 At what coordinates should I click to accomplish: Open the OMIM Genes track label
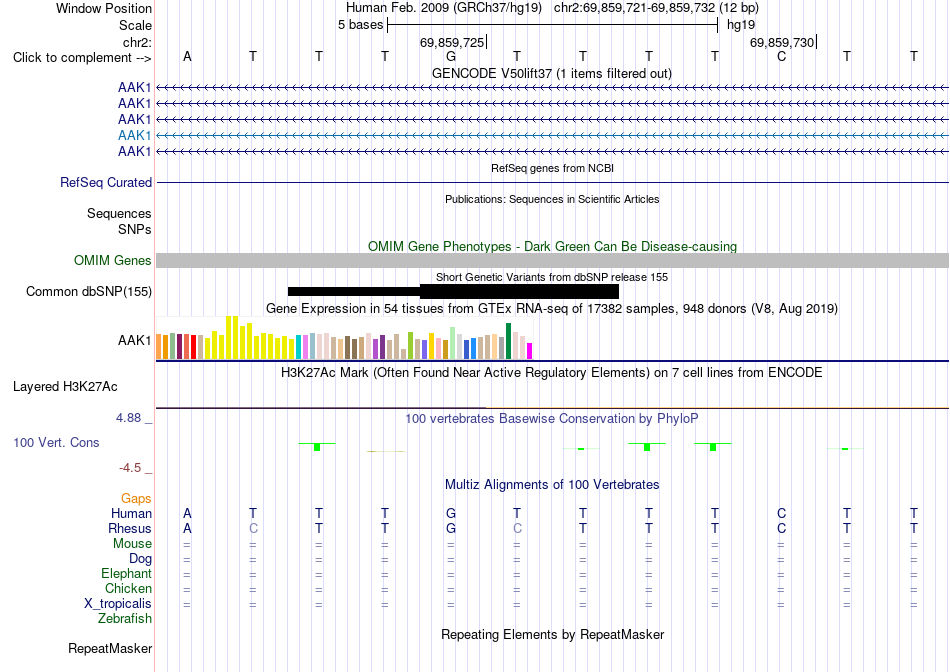coord(113,261)
